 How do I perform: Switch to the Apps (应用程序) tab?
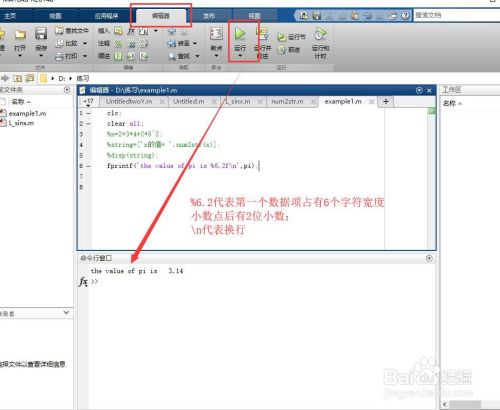pos(107,16)
